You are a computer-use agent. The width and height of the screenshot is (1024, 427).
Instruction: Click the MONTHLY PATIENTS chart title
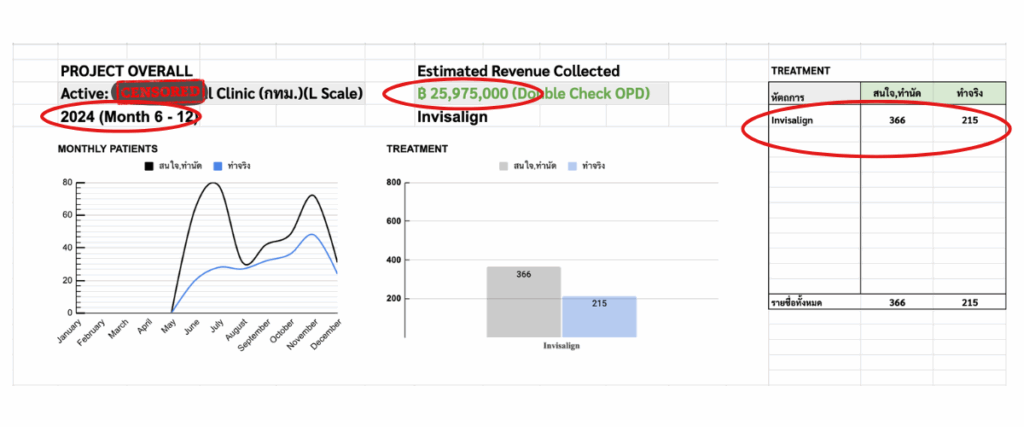106,148
